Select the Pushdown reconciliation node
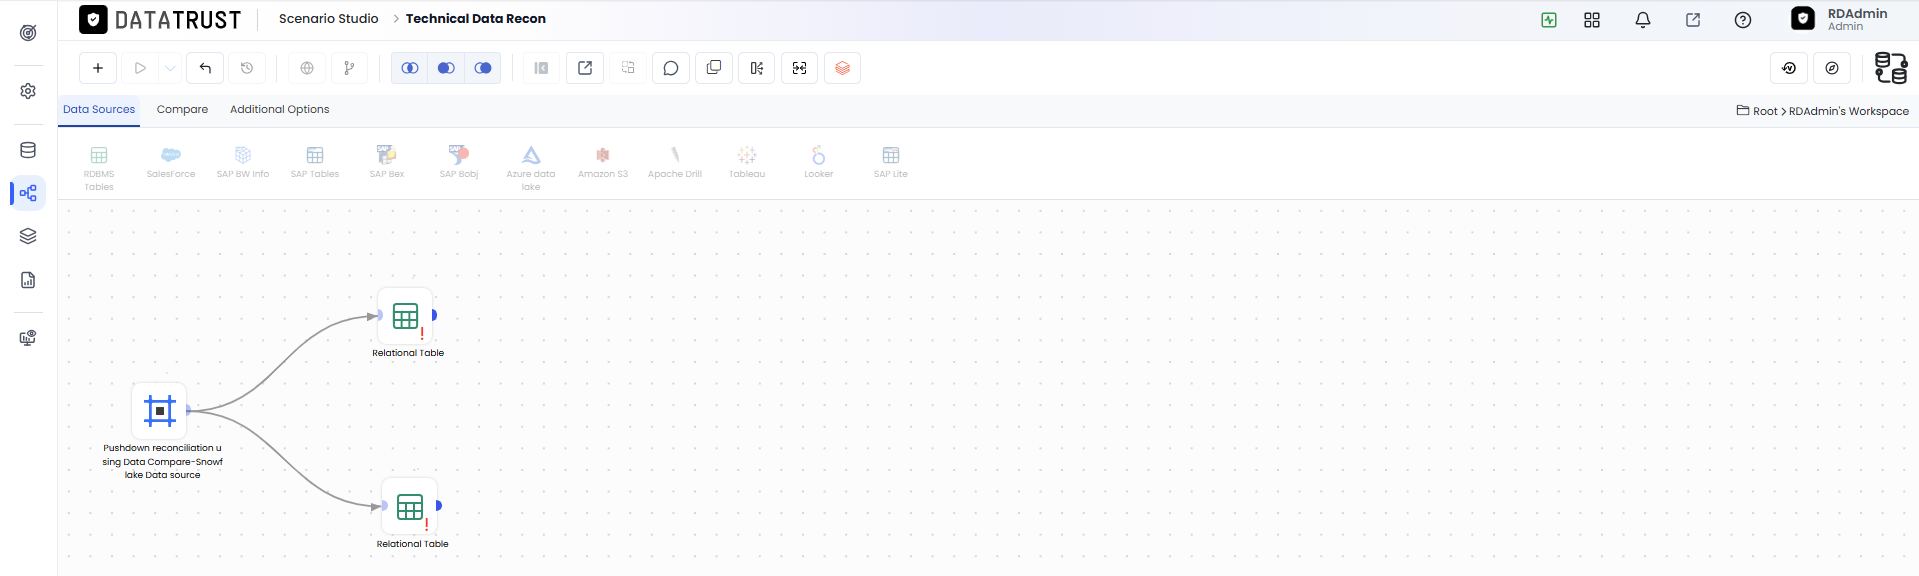This screenshot has height=576, width=1919. [160, 410]
